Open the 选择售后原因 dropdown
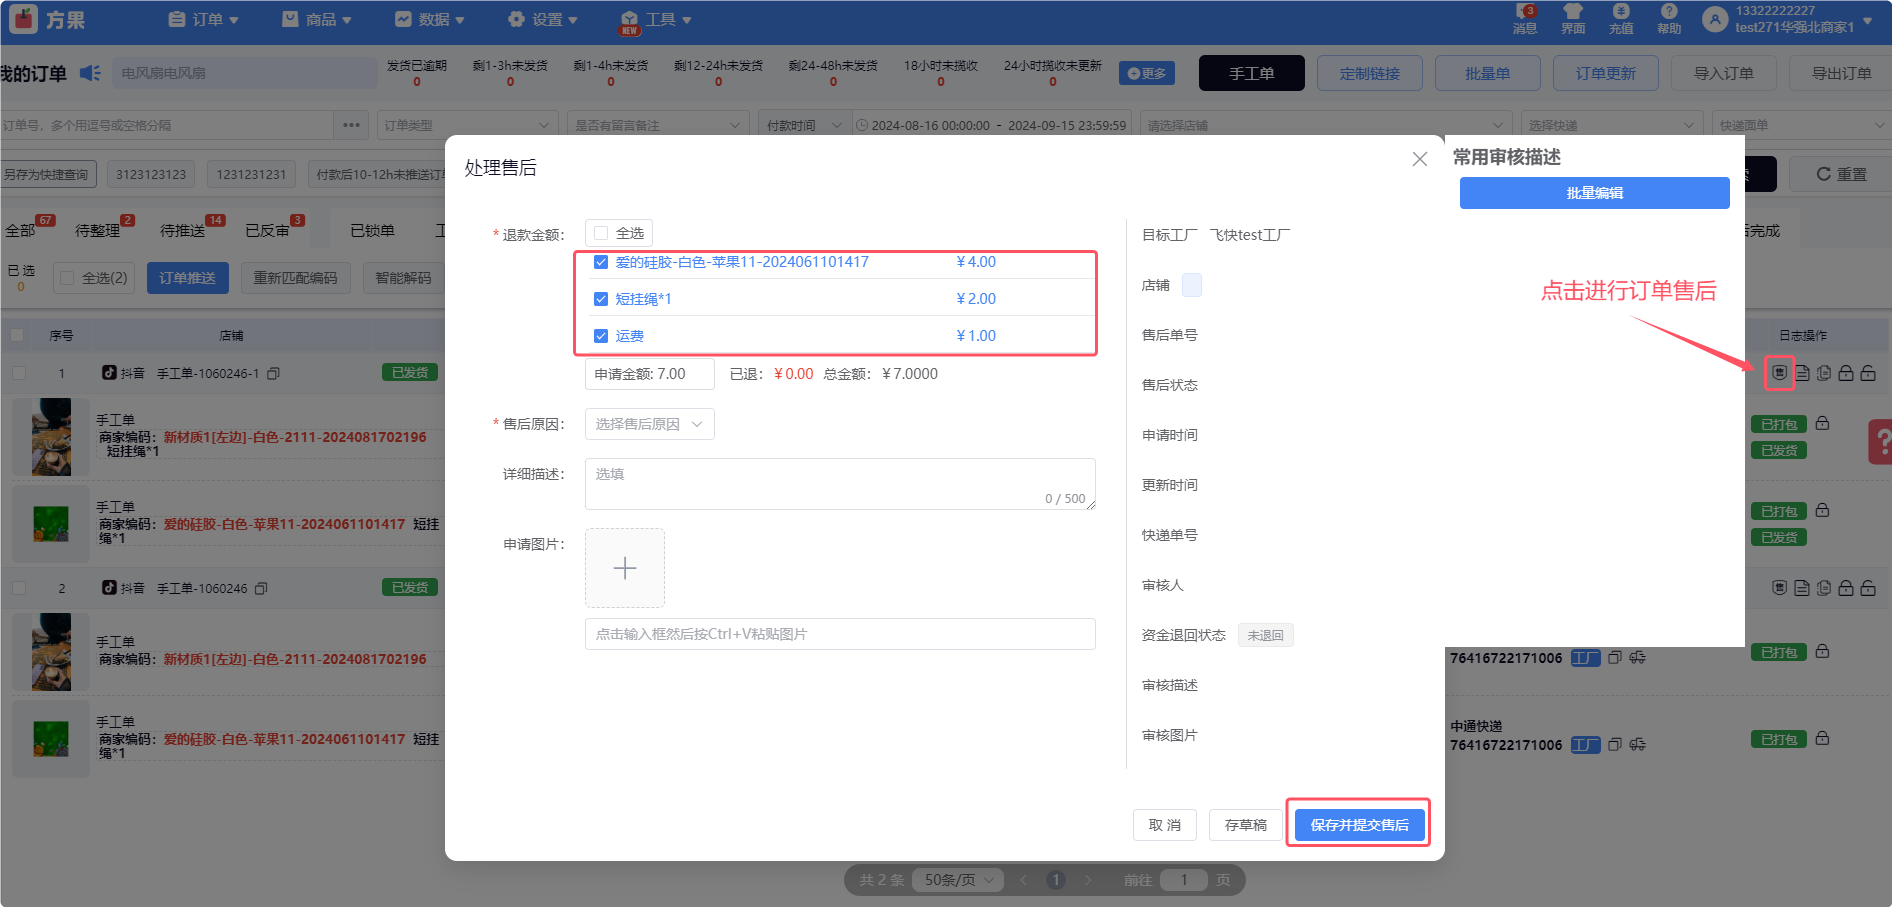The image size is (1892, 907). tap(649, 424)
